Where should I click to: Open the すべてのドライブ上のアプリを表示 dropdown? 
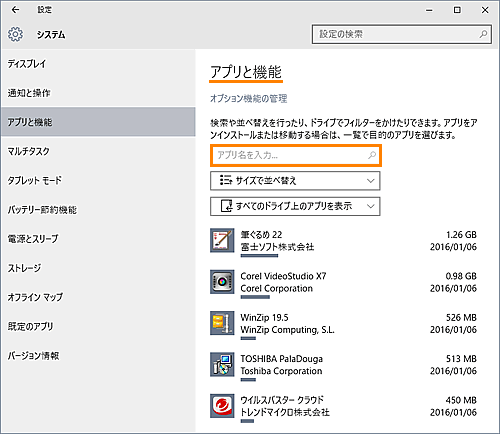(295, 206)
